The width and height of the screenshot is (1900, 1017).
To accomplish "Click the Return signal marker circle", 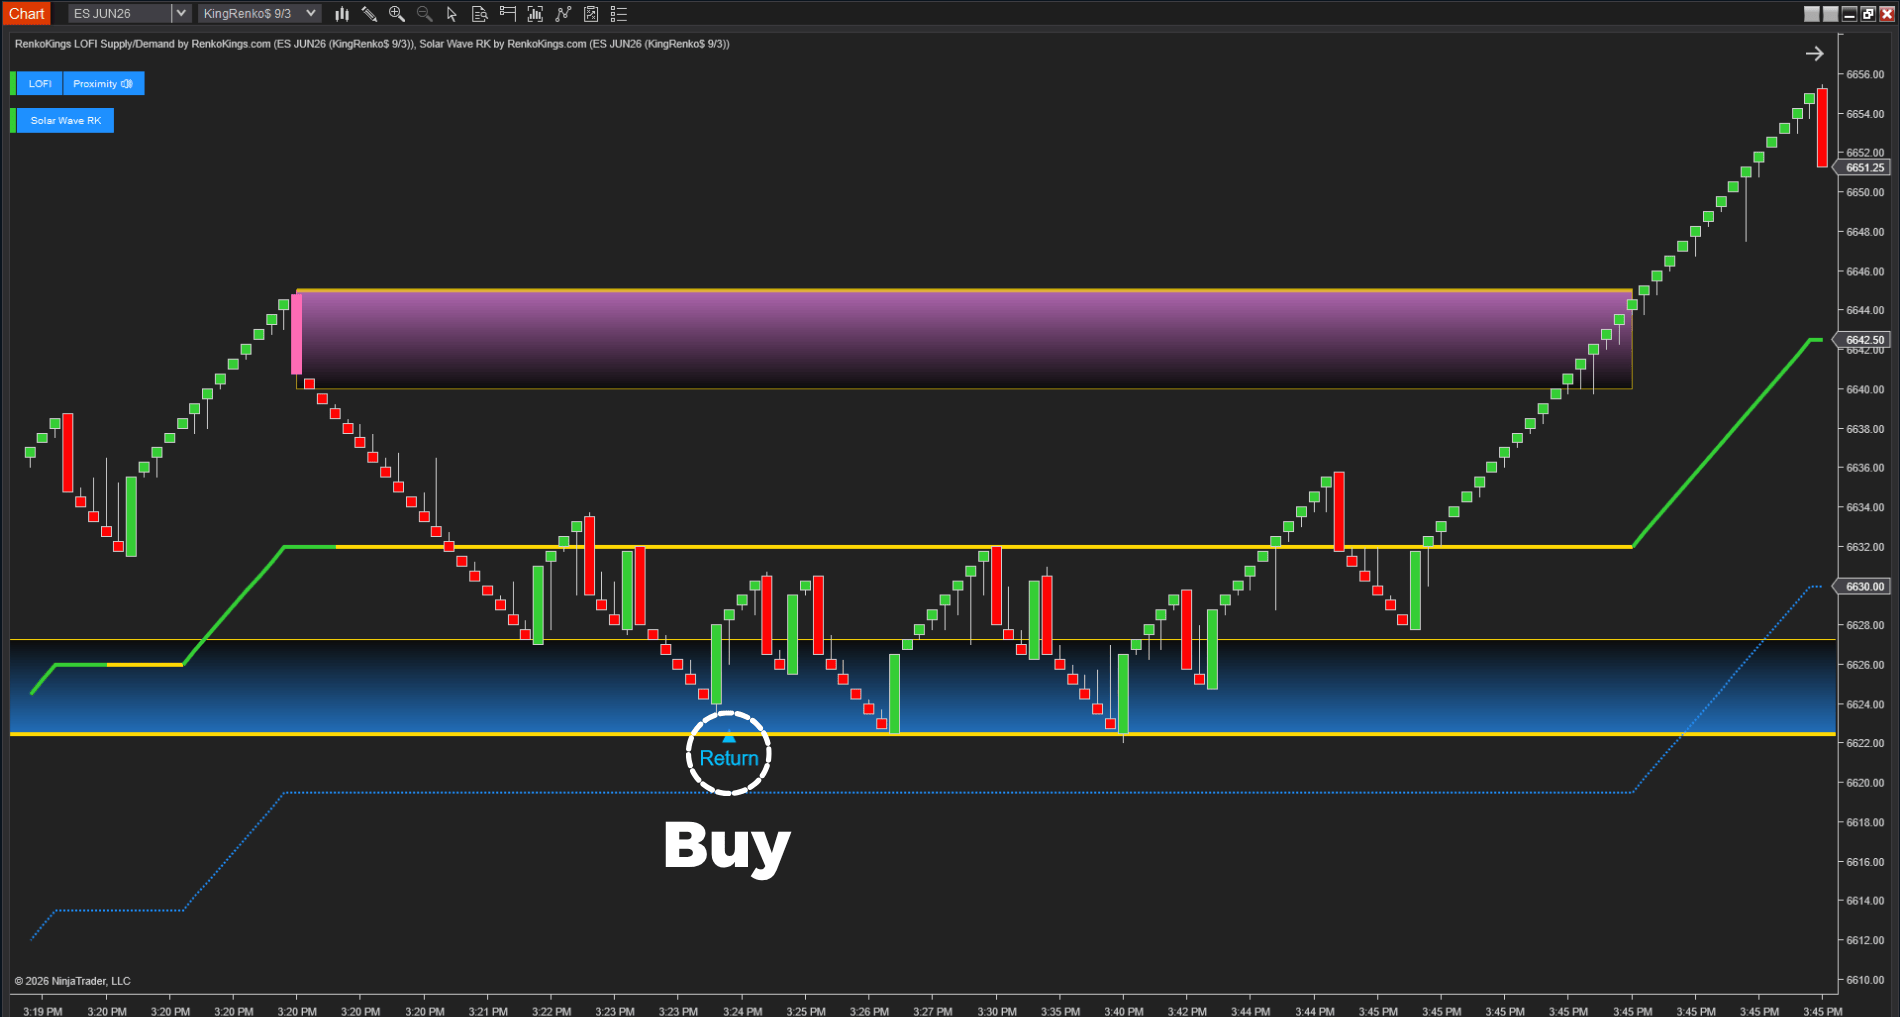I will click(728, 754).
